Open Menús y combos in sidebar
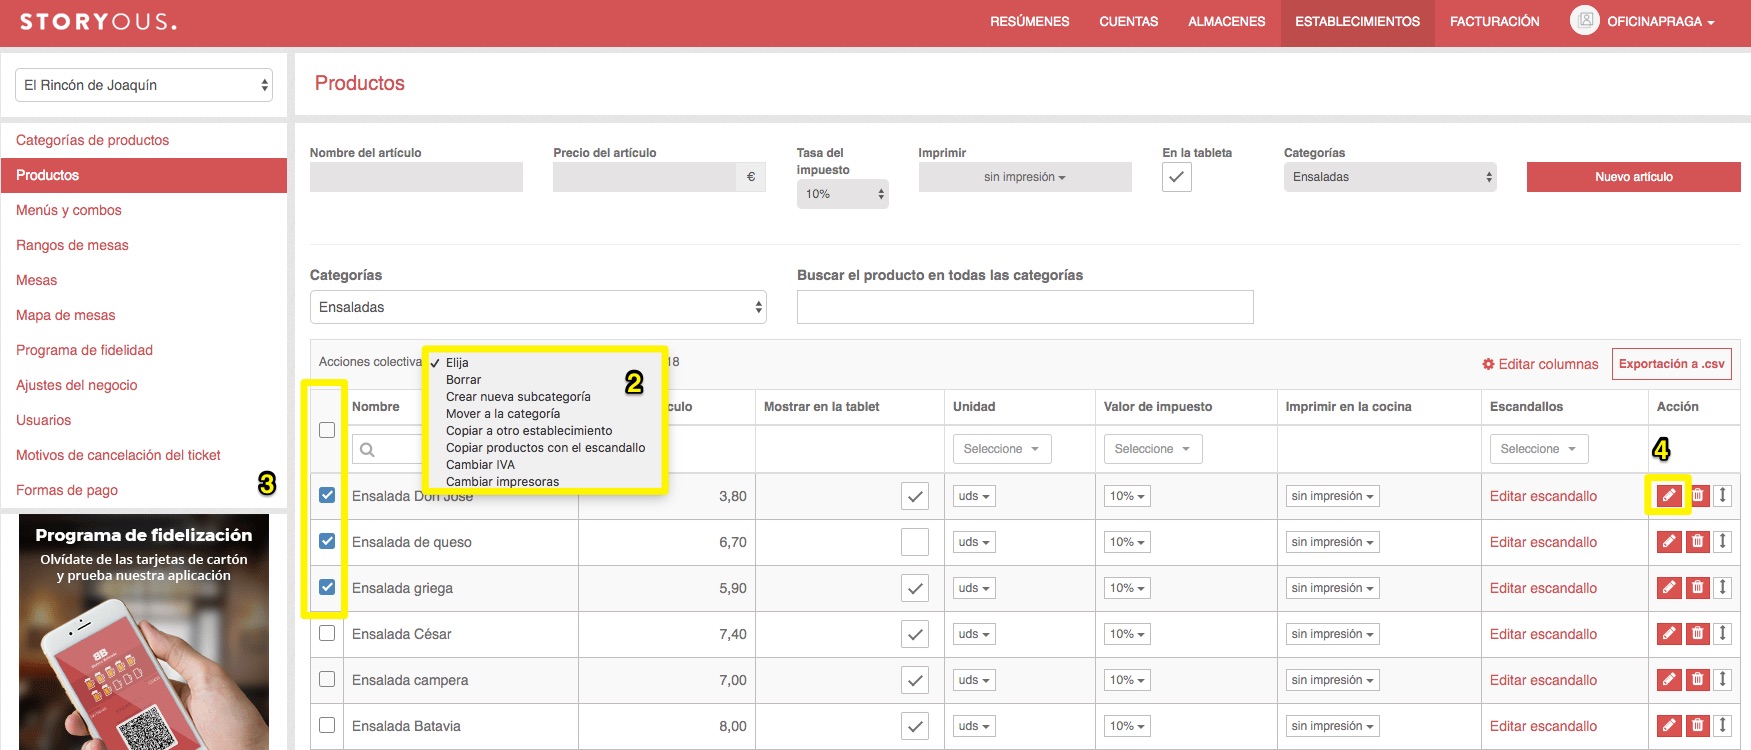This screenshot has height=750, width=1751. coord(68,210)
